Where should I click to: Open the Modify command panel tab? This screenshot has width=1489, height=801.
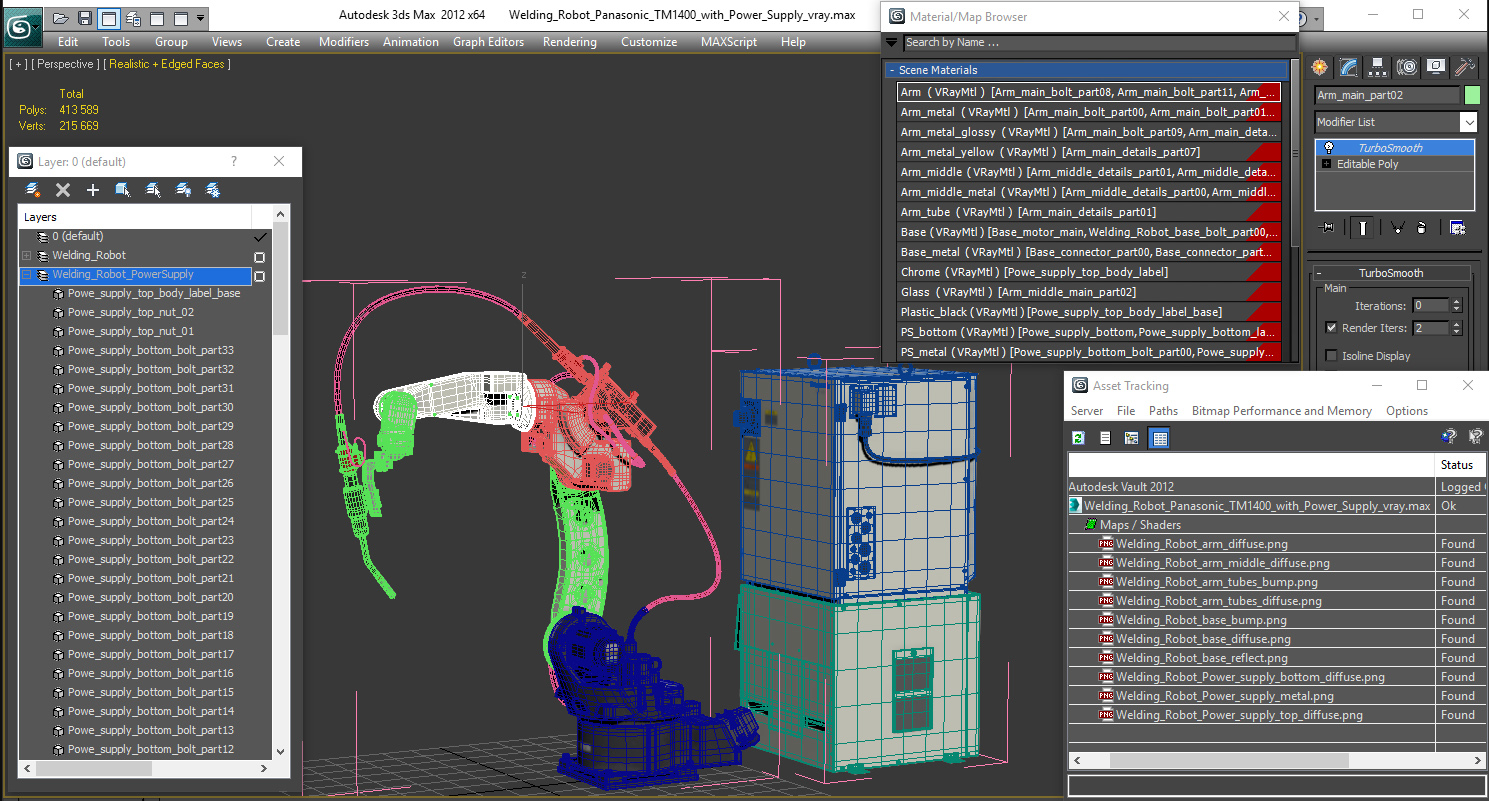1349,67
